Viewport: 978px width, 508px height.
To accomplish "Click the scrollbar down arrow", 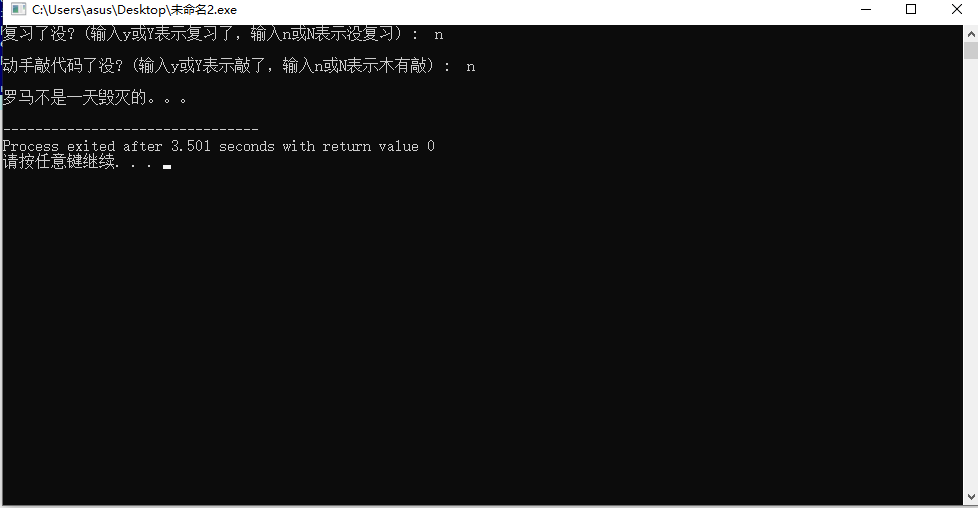I will (x=971, y=497).
